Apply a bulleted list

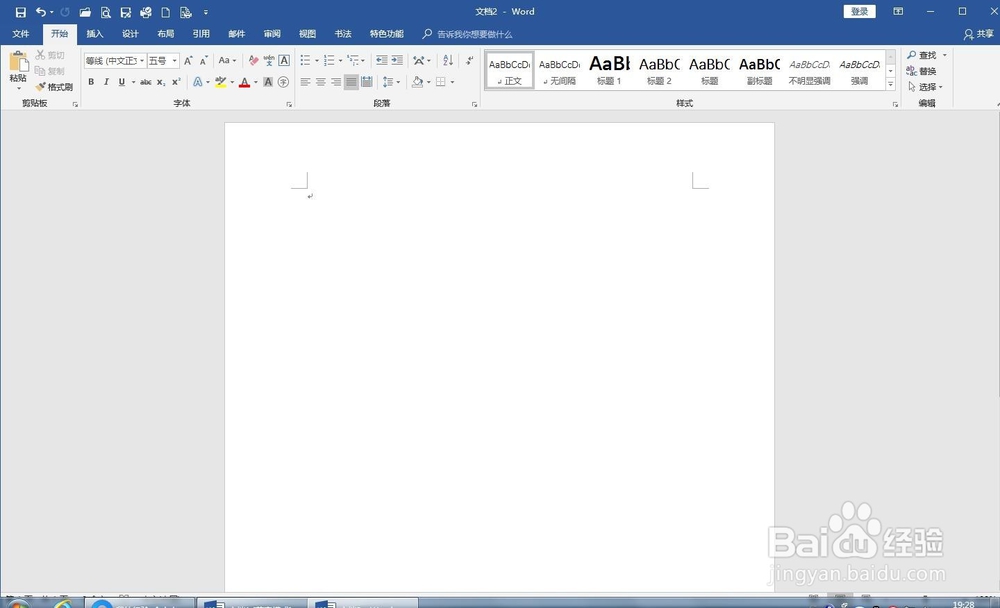305,61
